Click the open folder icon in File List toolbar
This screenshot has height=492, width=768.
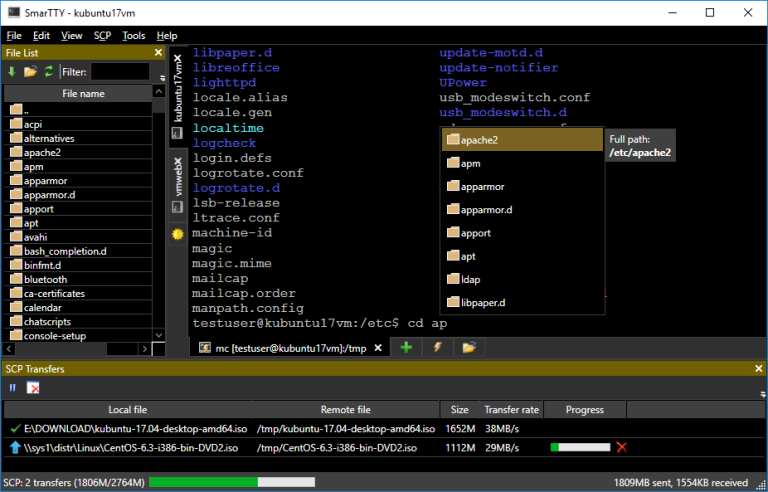coord(30,71)
